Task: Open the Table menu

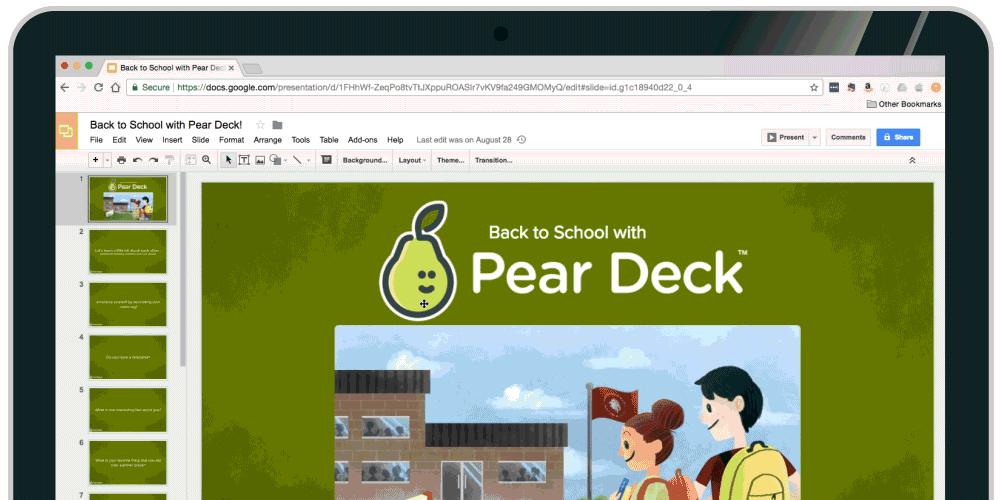Action: [x=329, y=140]
